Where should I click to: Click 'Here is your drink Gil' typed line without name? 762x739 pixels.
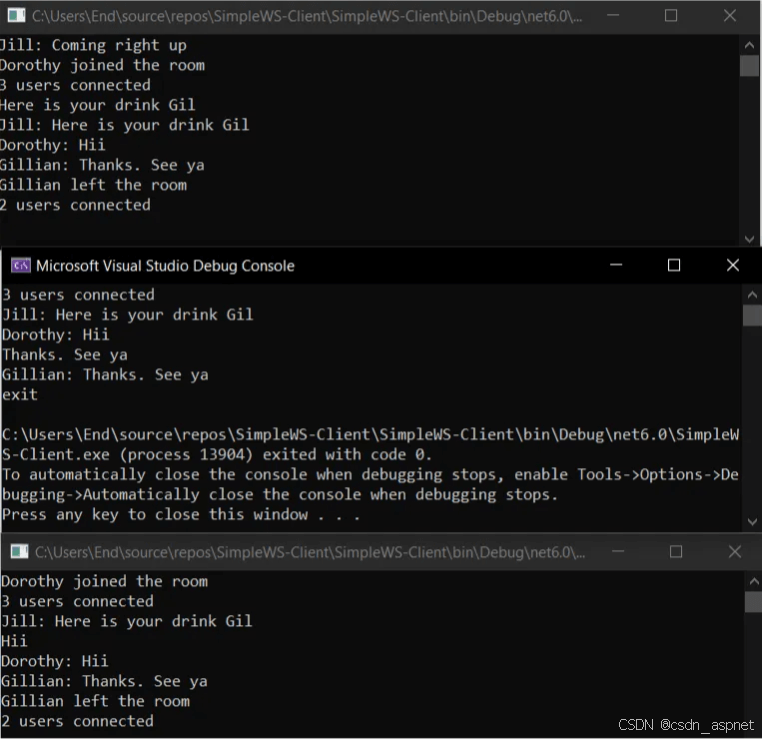pyautogui.click(x=98, y=105)
